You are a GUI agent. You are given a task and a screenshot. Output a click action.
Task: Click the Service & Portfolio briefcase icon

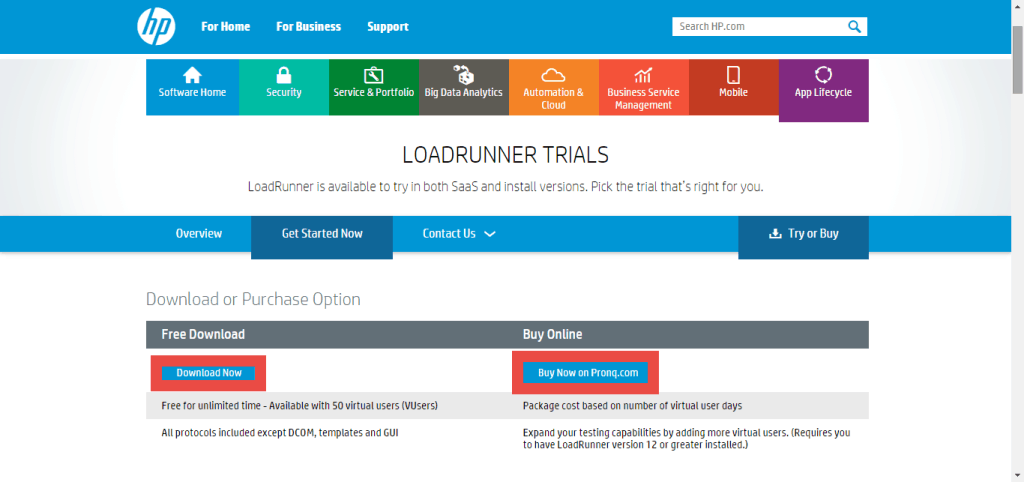click(x=374, y=74)
